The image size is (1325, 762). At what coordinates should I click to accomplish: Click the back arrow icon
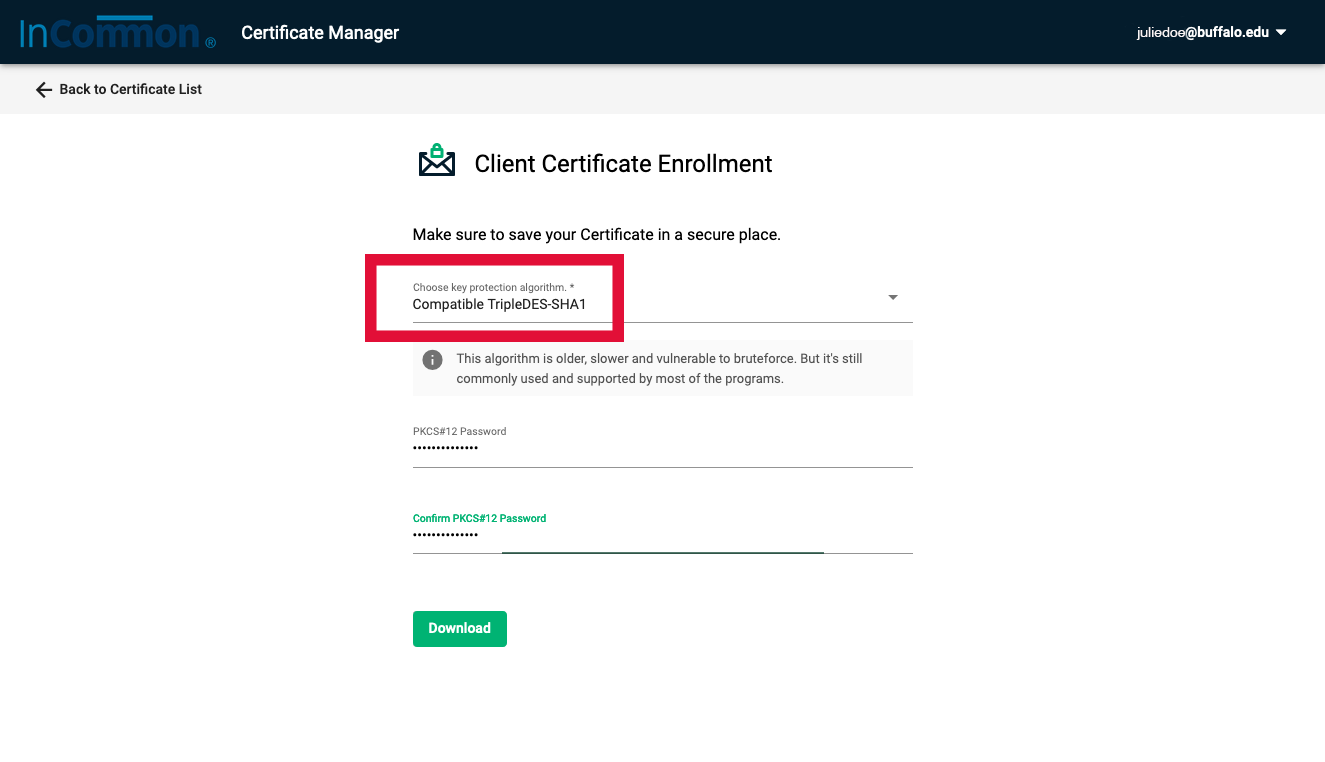pos(43,90)
